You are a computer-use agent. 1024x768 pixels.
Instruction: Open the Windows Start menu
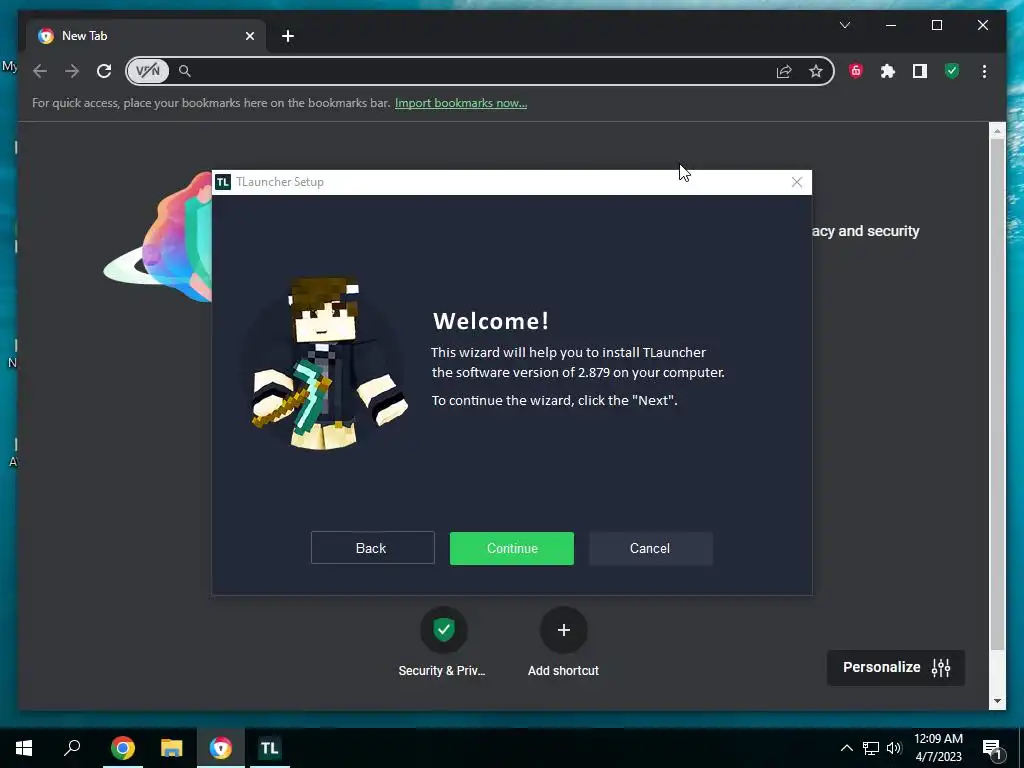(24, 748)
